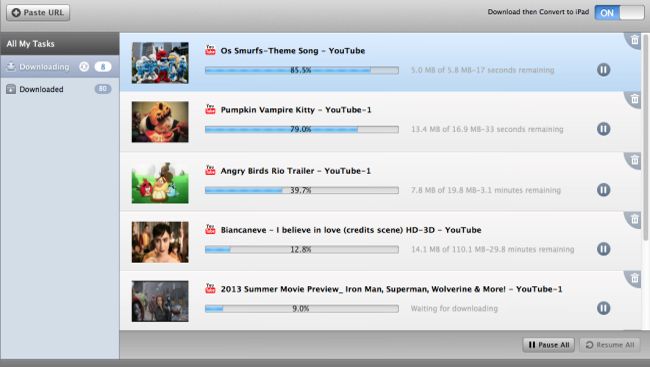Toggle Download then Convert to iPad switch
This screenshot has height=367, width=650.
click(619, 12)
